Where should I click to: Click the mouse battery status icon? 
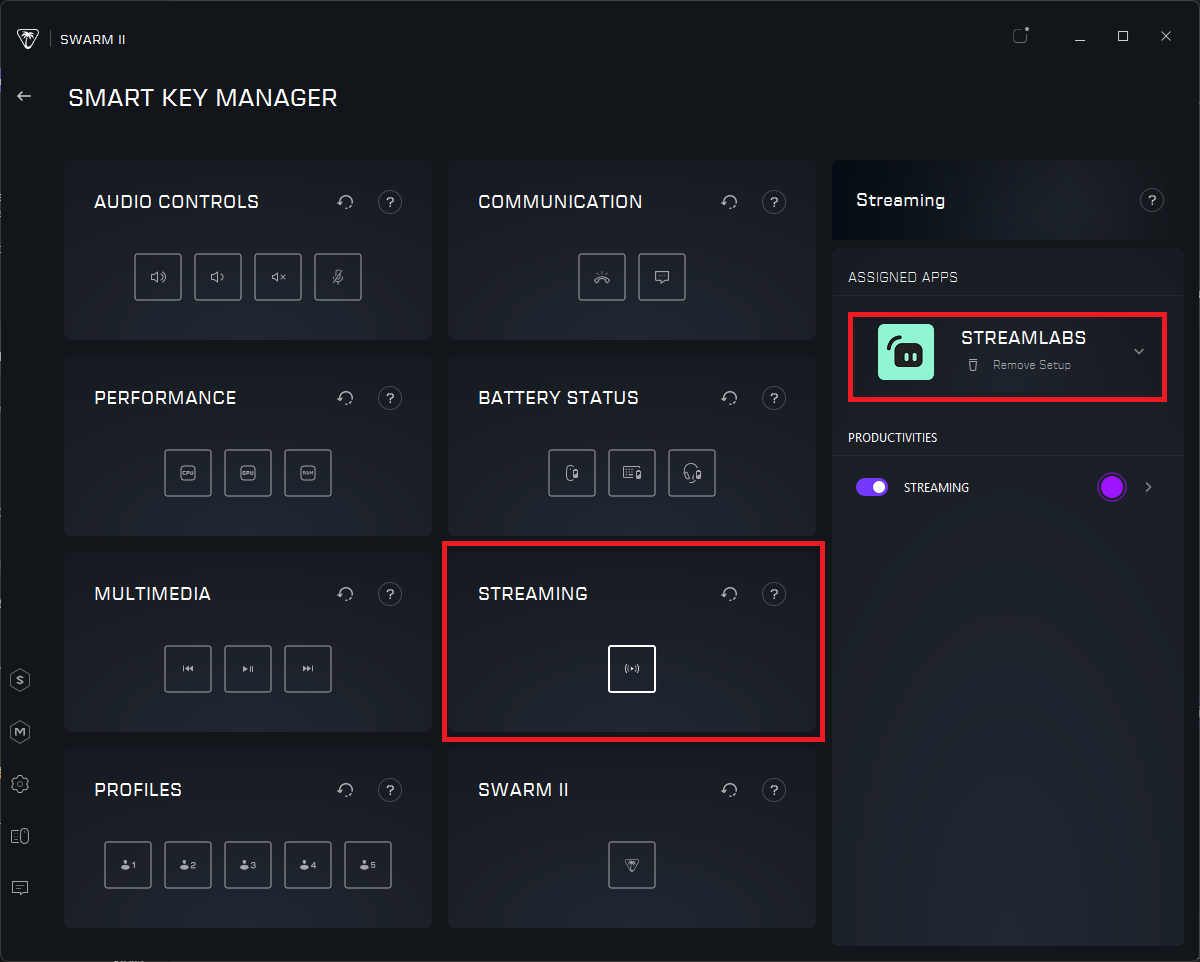pos(572,473)
